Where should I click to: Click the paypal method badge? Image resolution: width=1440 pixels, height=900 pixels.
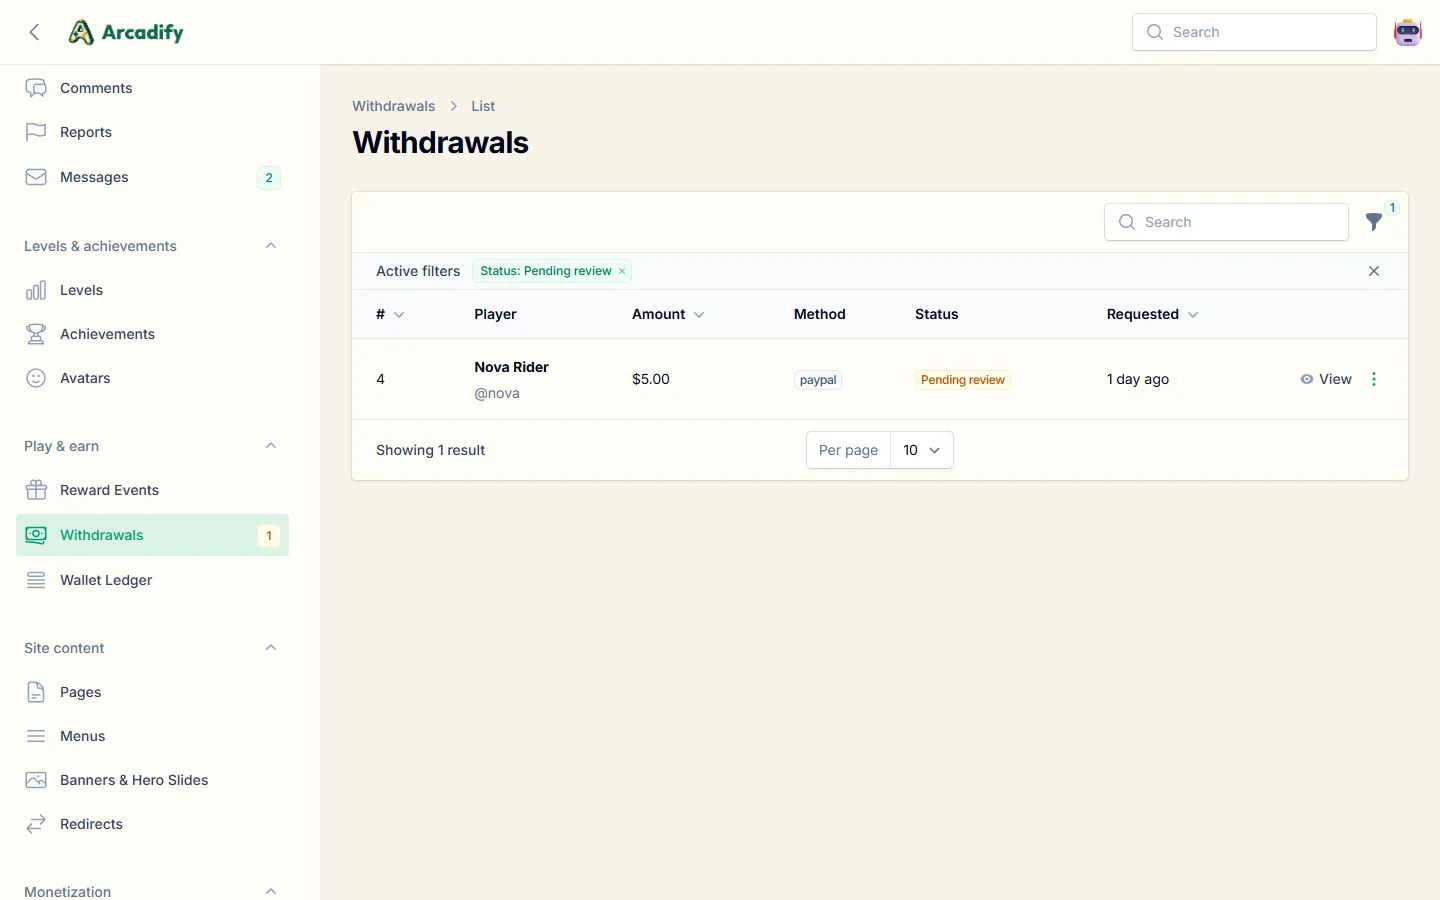[818, 380]
